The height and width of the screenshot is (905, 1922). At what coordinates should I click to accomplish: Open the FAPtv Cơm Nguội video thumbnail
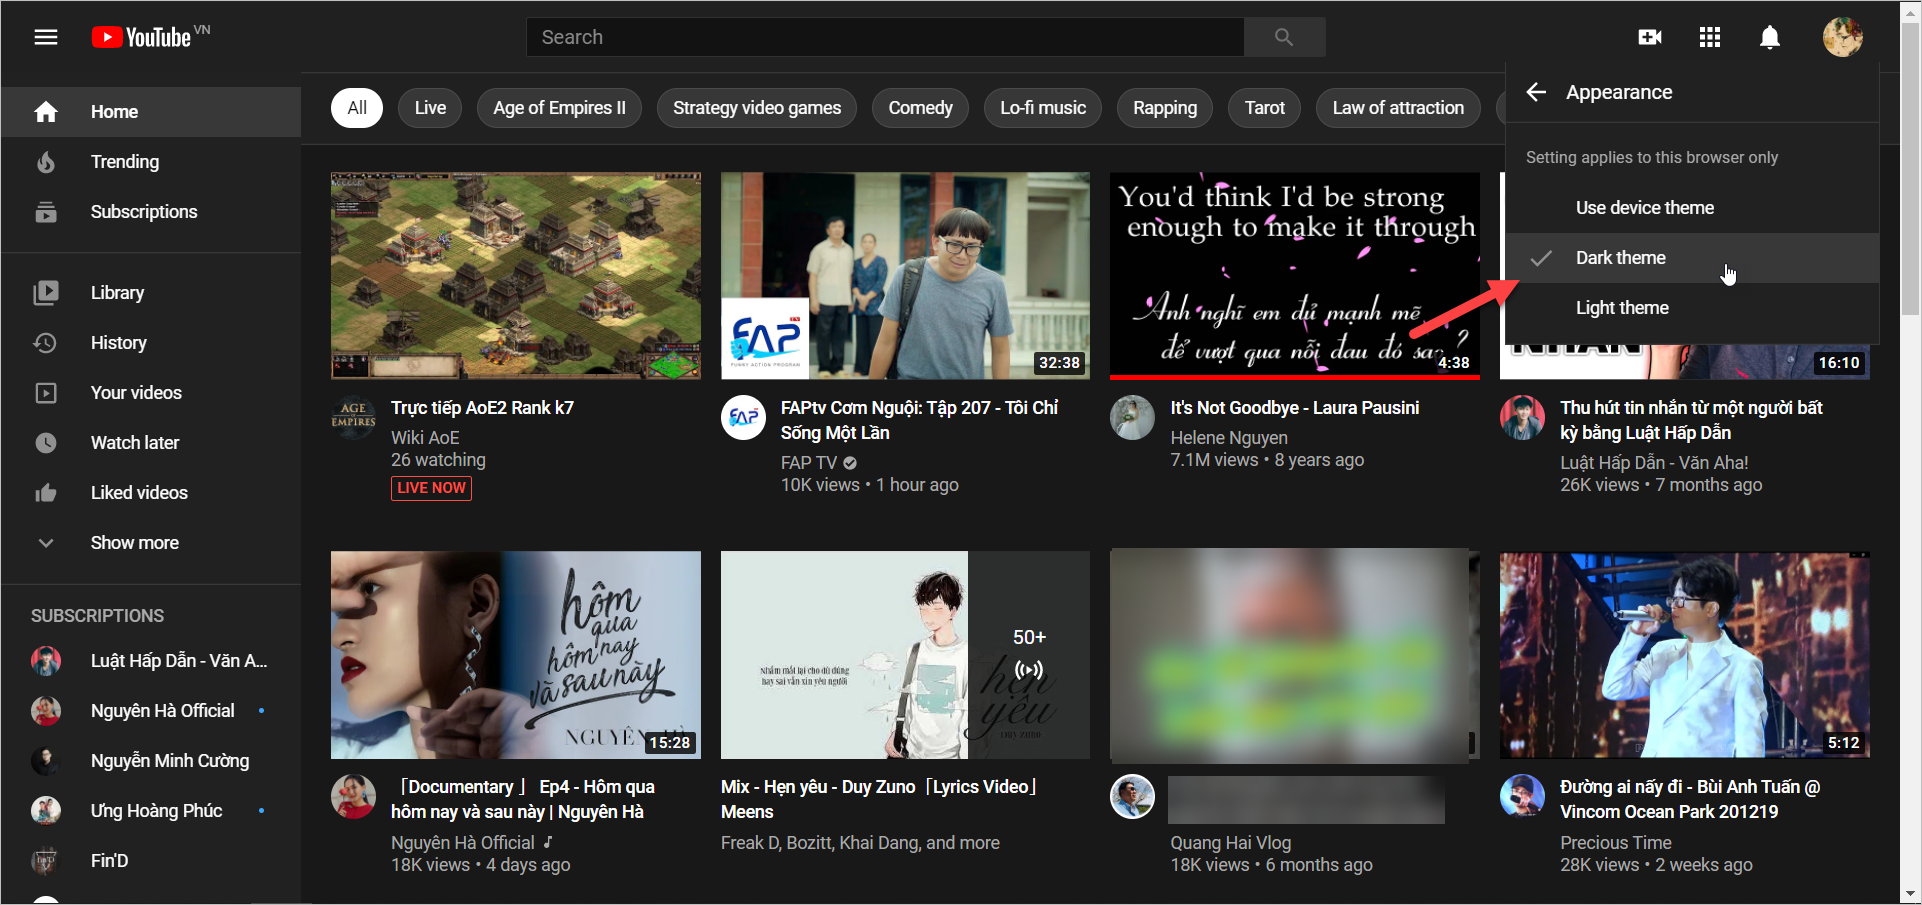(904, 275)
